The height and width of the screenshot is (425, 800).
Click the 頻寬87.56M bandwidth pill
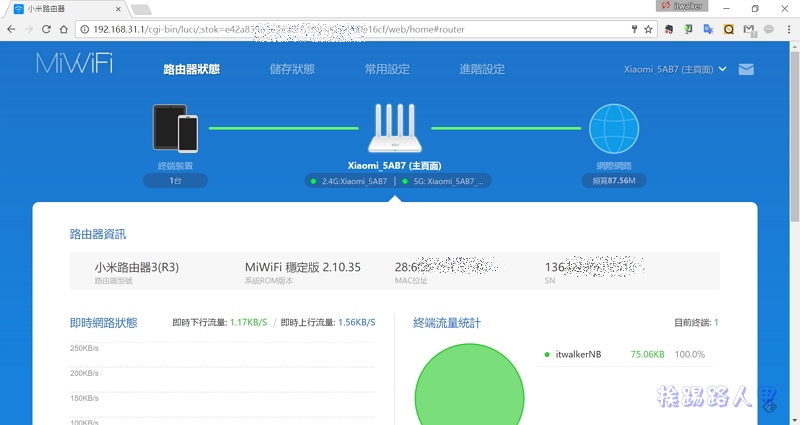coord(614,181)
